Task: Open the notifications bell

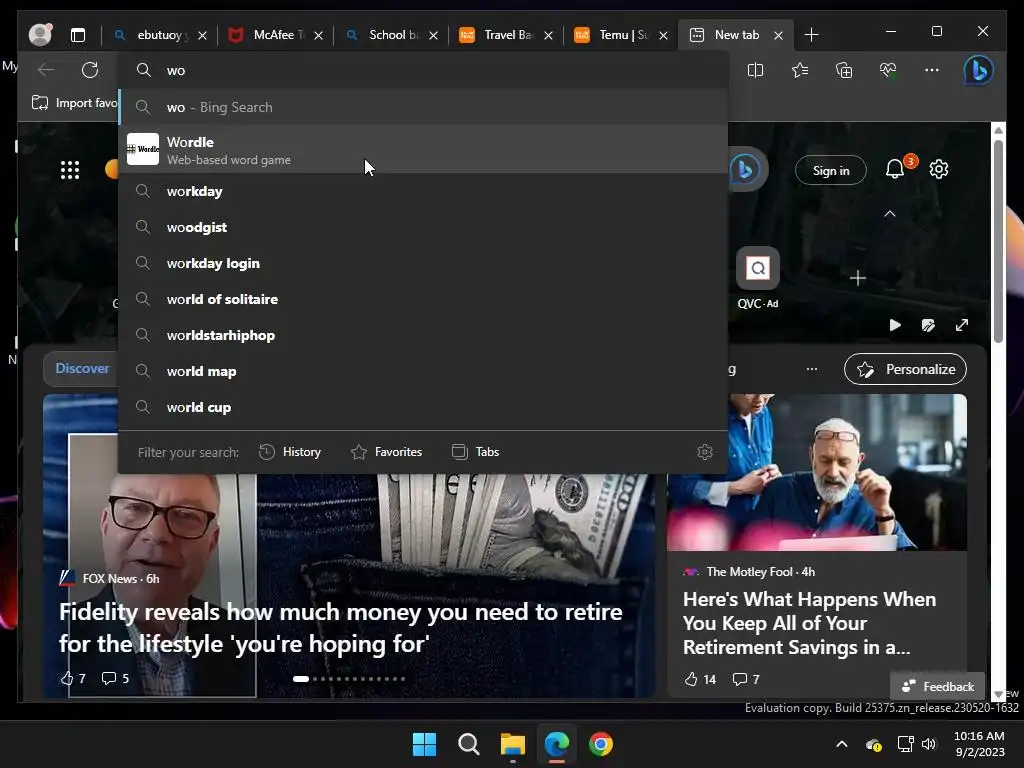Action: [895, 170]
